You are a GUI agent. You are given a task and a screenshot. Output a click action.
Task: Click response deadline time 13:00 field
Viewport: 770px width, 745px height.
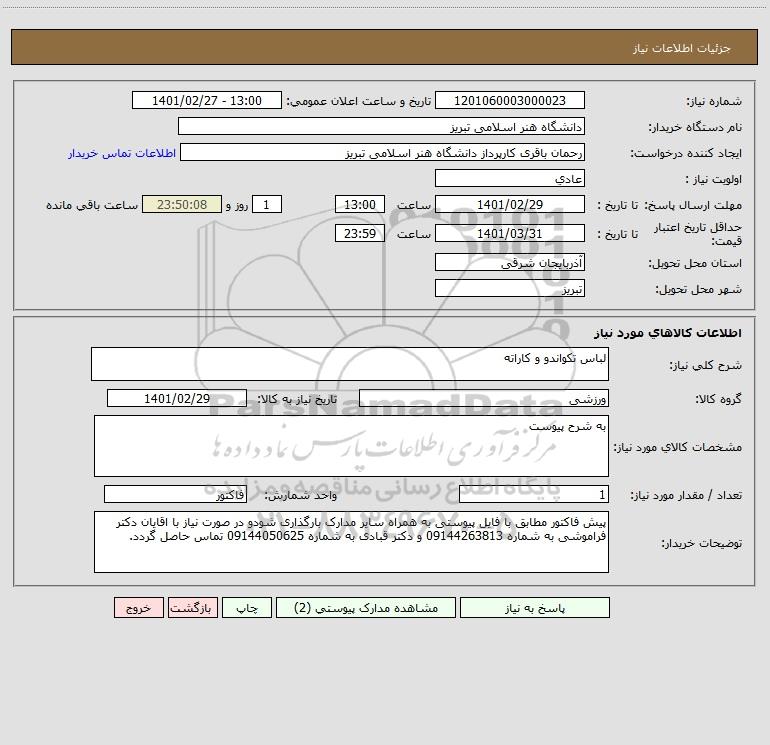coord(359,204)
